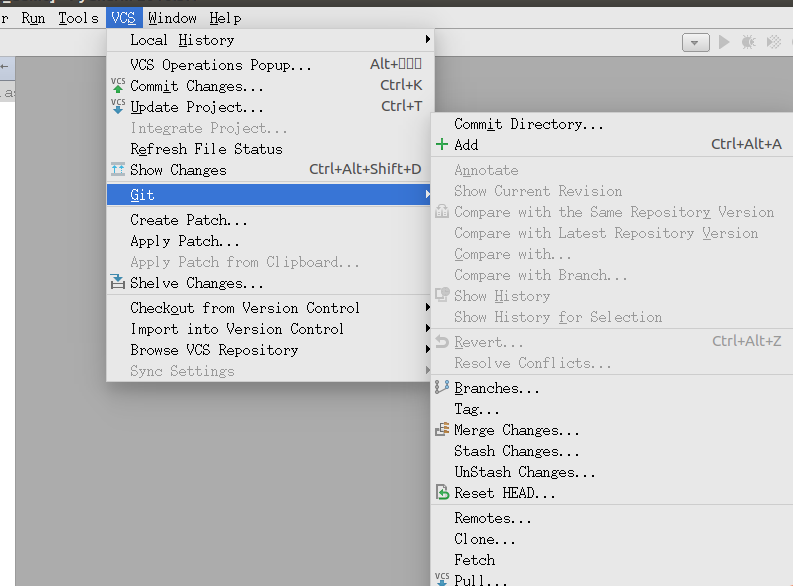The width and height of the screenshot is (793, 586).
Task: Choose Fetch in Git submenu
Action: point(612,560)
